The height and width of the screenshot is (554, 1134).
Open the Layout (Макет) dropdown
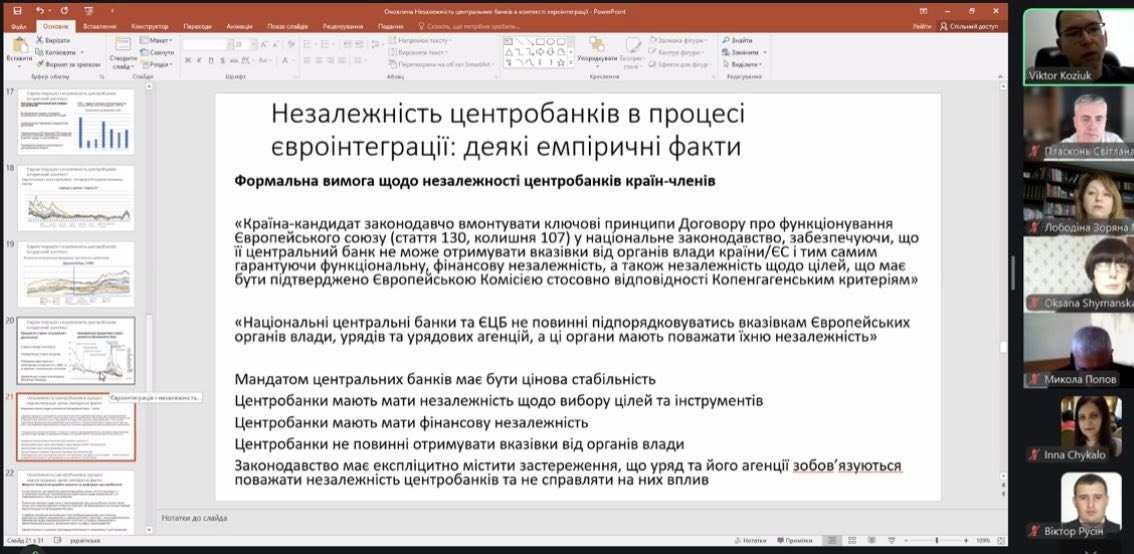click(157, 40)
